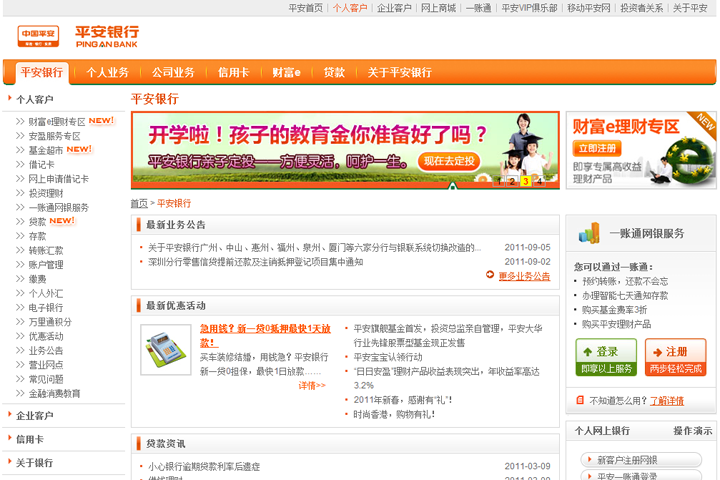Collapse the 个人客户 sidebar section

35,100
